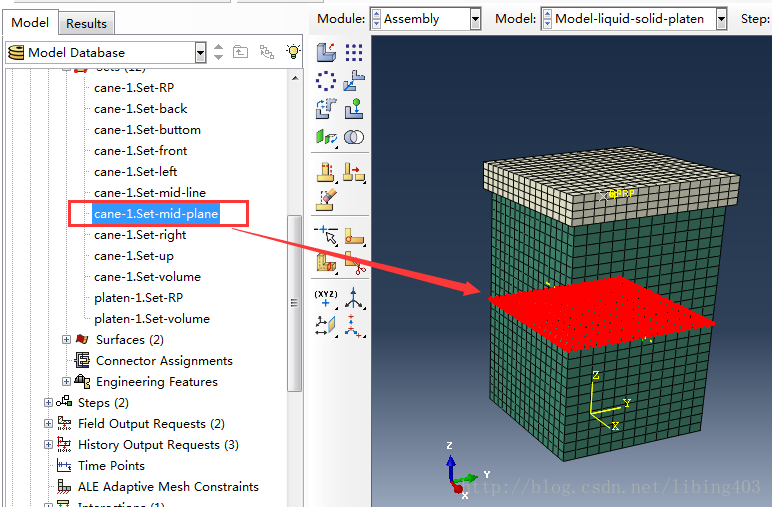Viewport: 772px width, 507px height.
Task: Select the Create Instance tool
Action: pyautogui.click(x=326, y=52)
